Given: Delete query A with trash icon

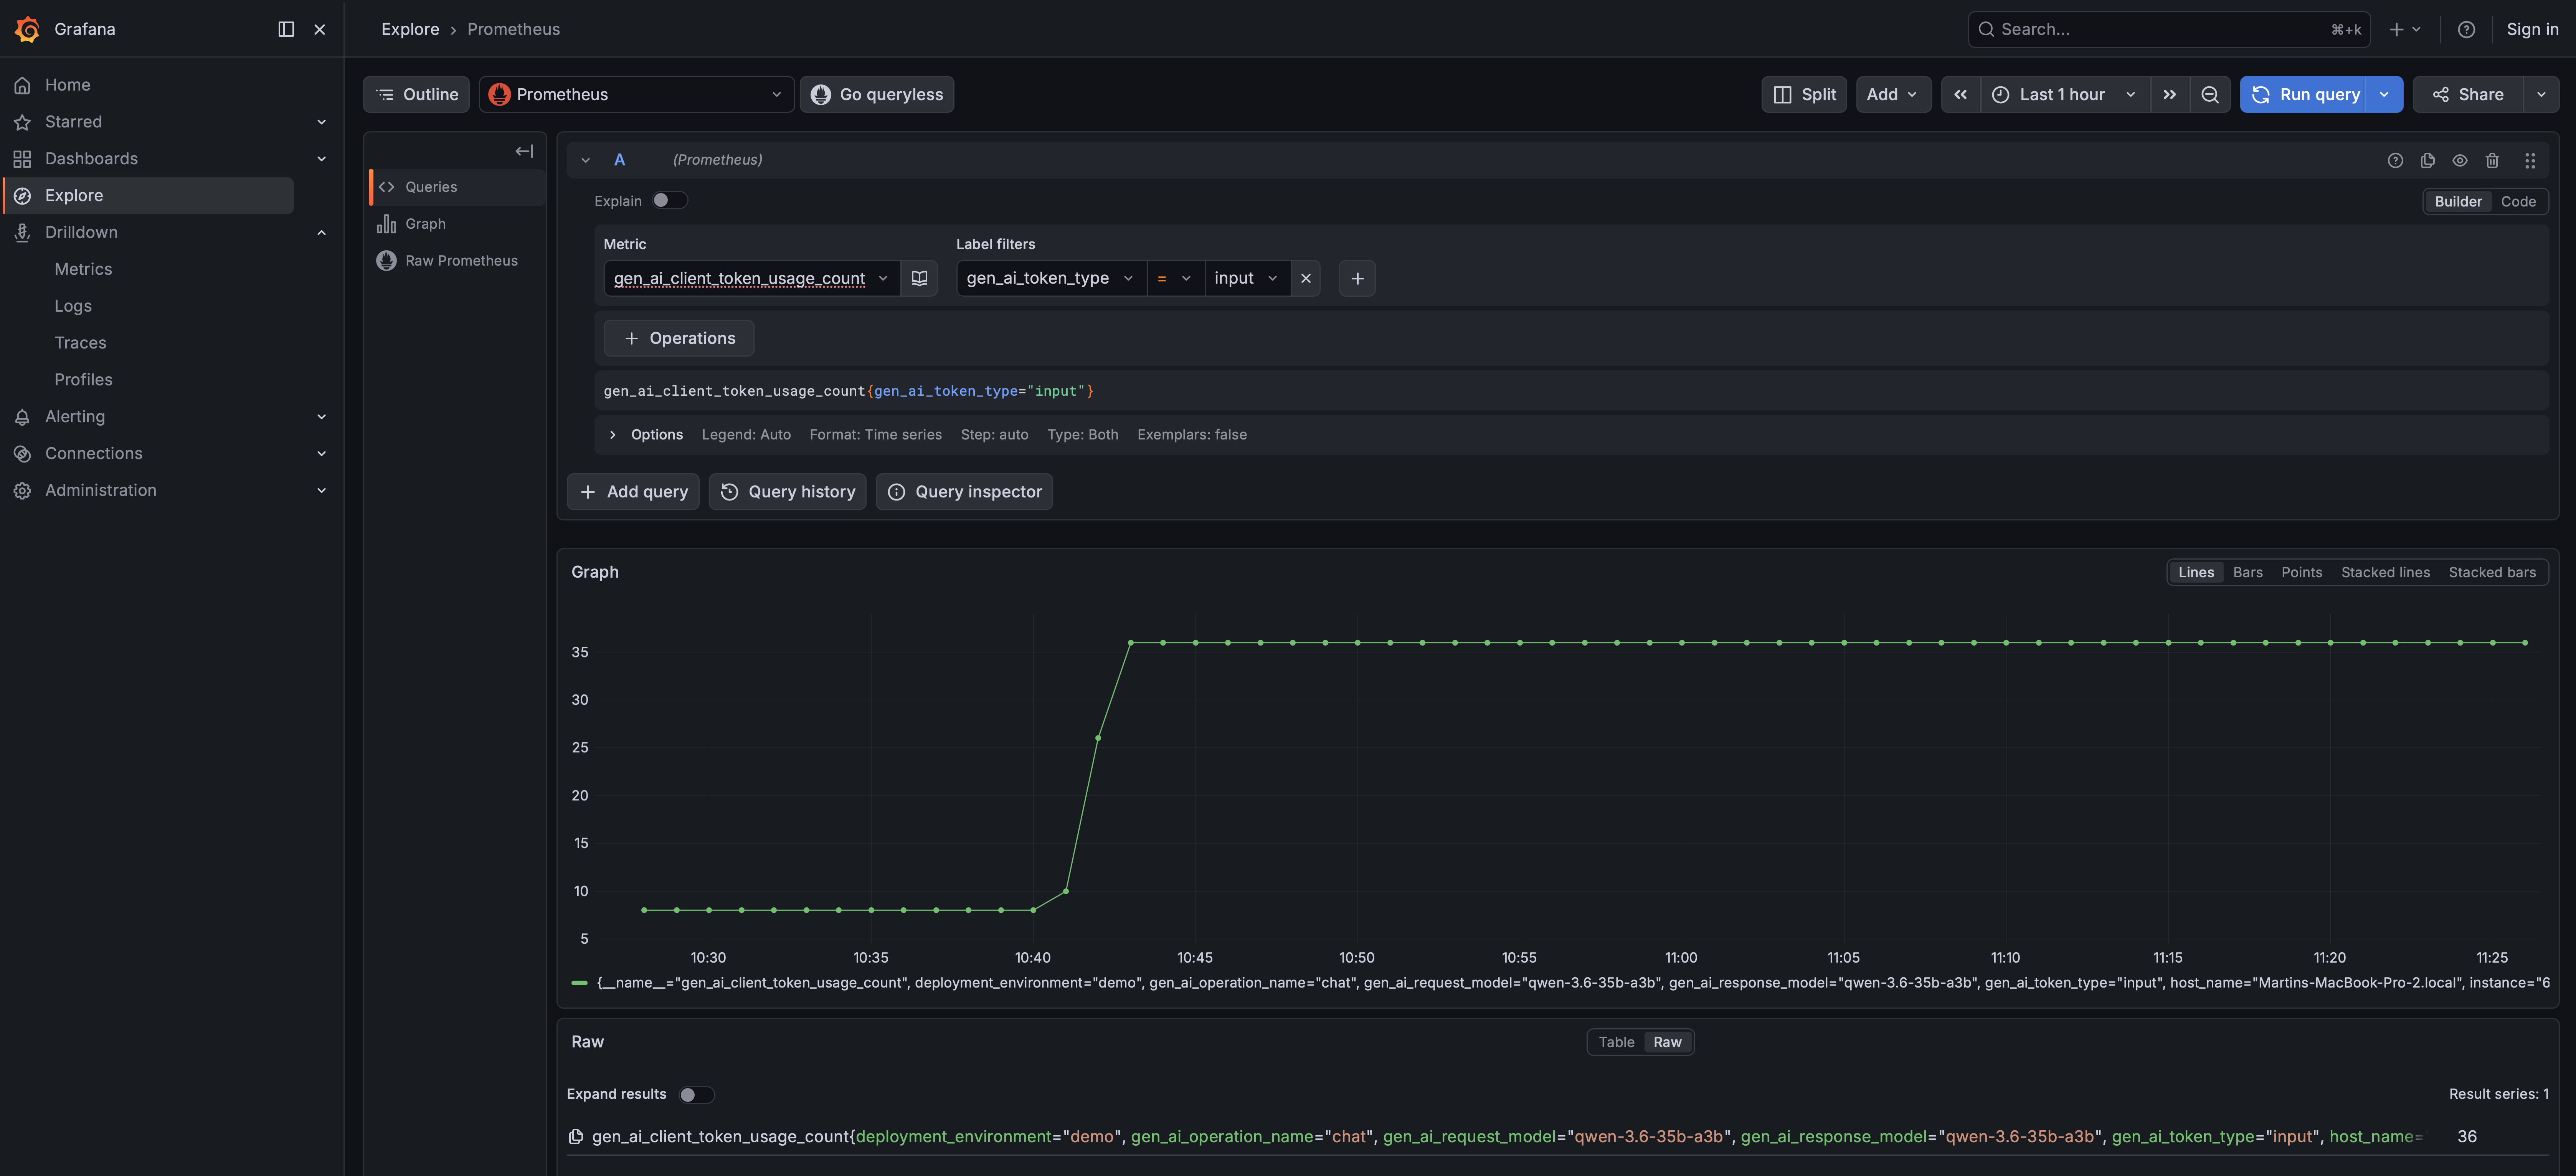Looking at the screenshot, I should click(x=2492, y=160).
